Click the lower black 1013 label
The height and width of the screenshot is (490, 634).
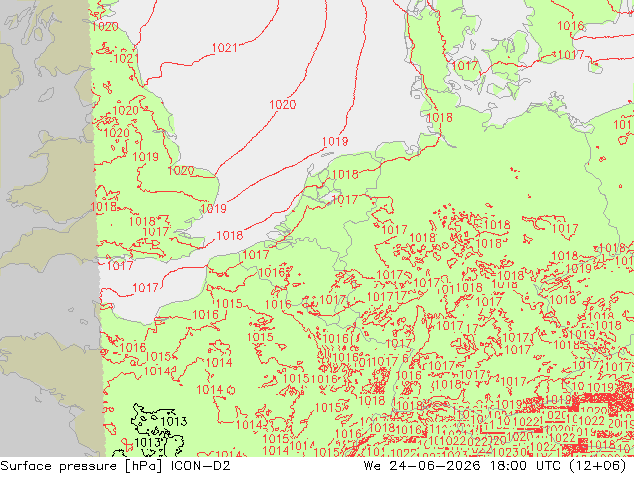[x=147, y=442]
